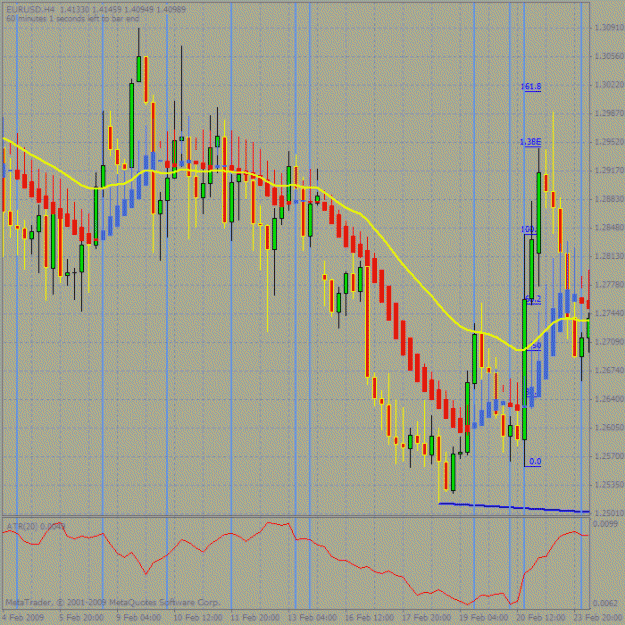Image resolution: width=625 pixels, height=625 pixels.
Task: Click the 1.27780 price axis label
Action: 609,285
